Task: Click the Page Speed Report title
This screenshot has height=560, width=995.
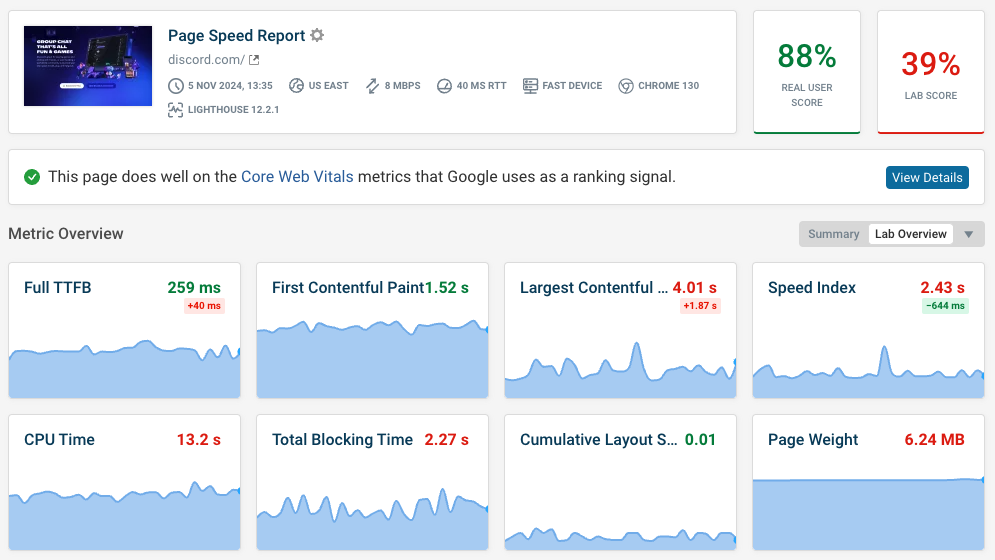Action: (237, 36)
